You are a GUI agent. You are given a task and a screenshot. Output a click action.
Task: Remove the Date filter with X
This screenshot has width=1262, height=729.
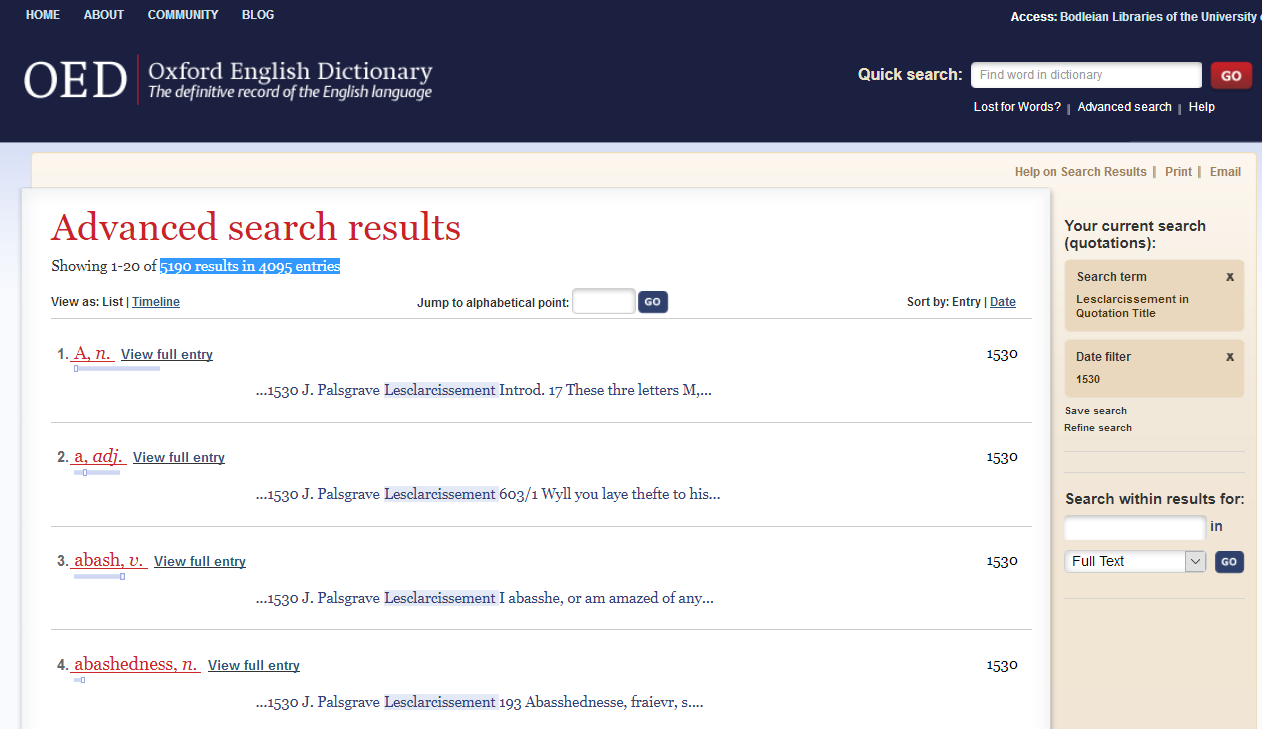pos(1229,357)
